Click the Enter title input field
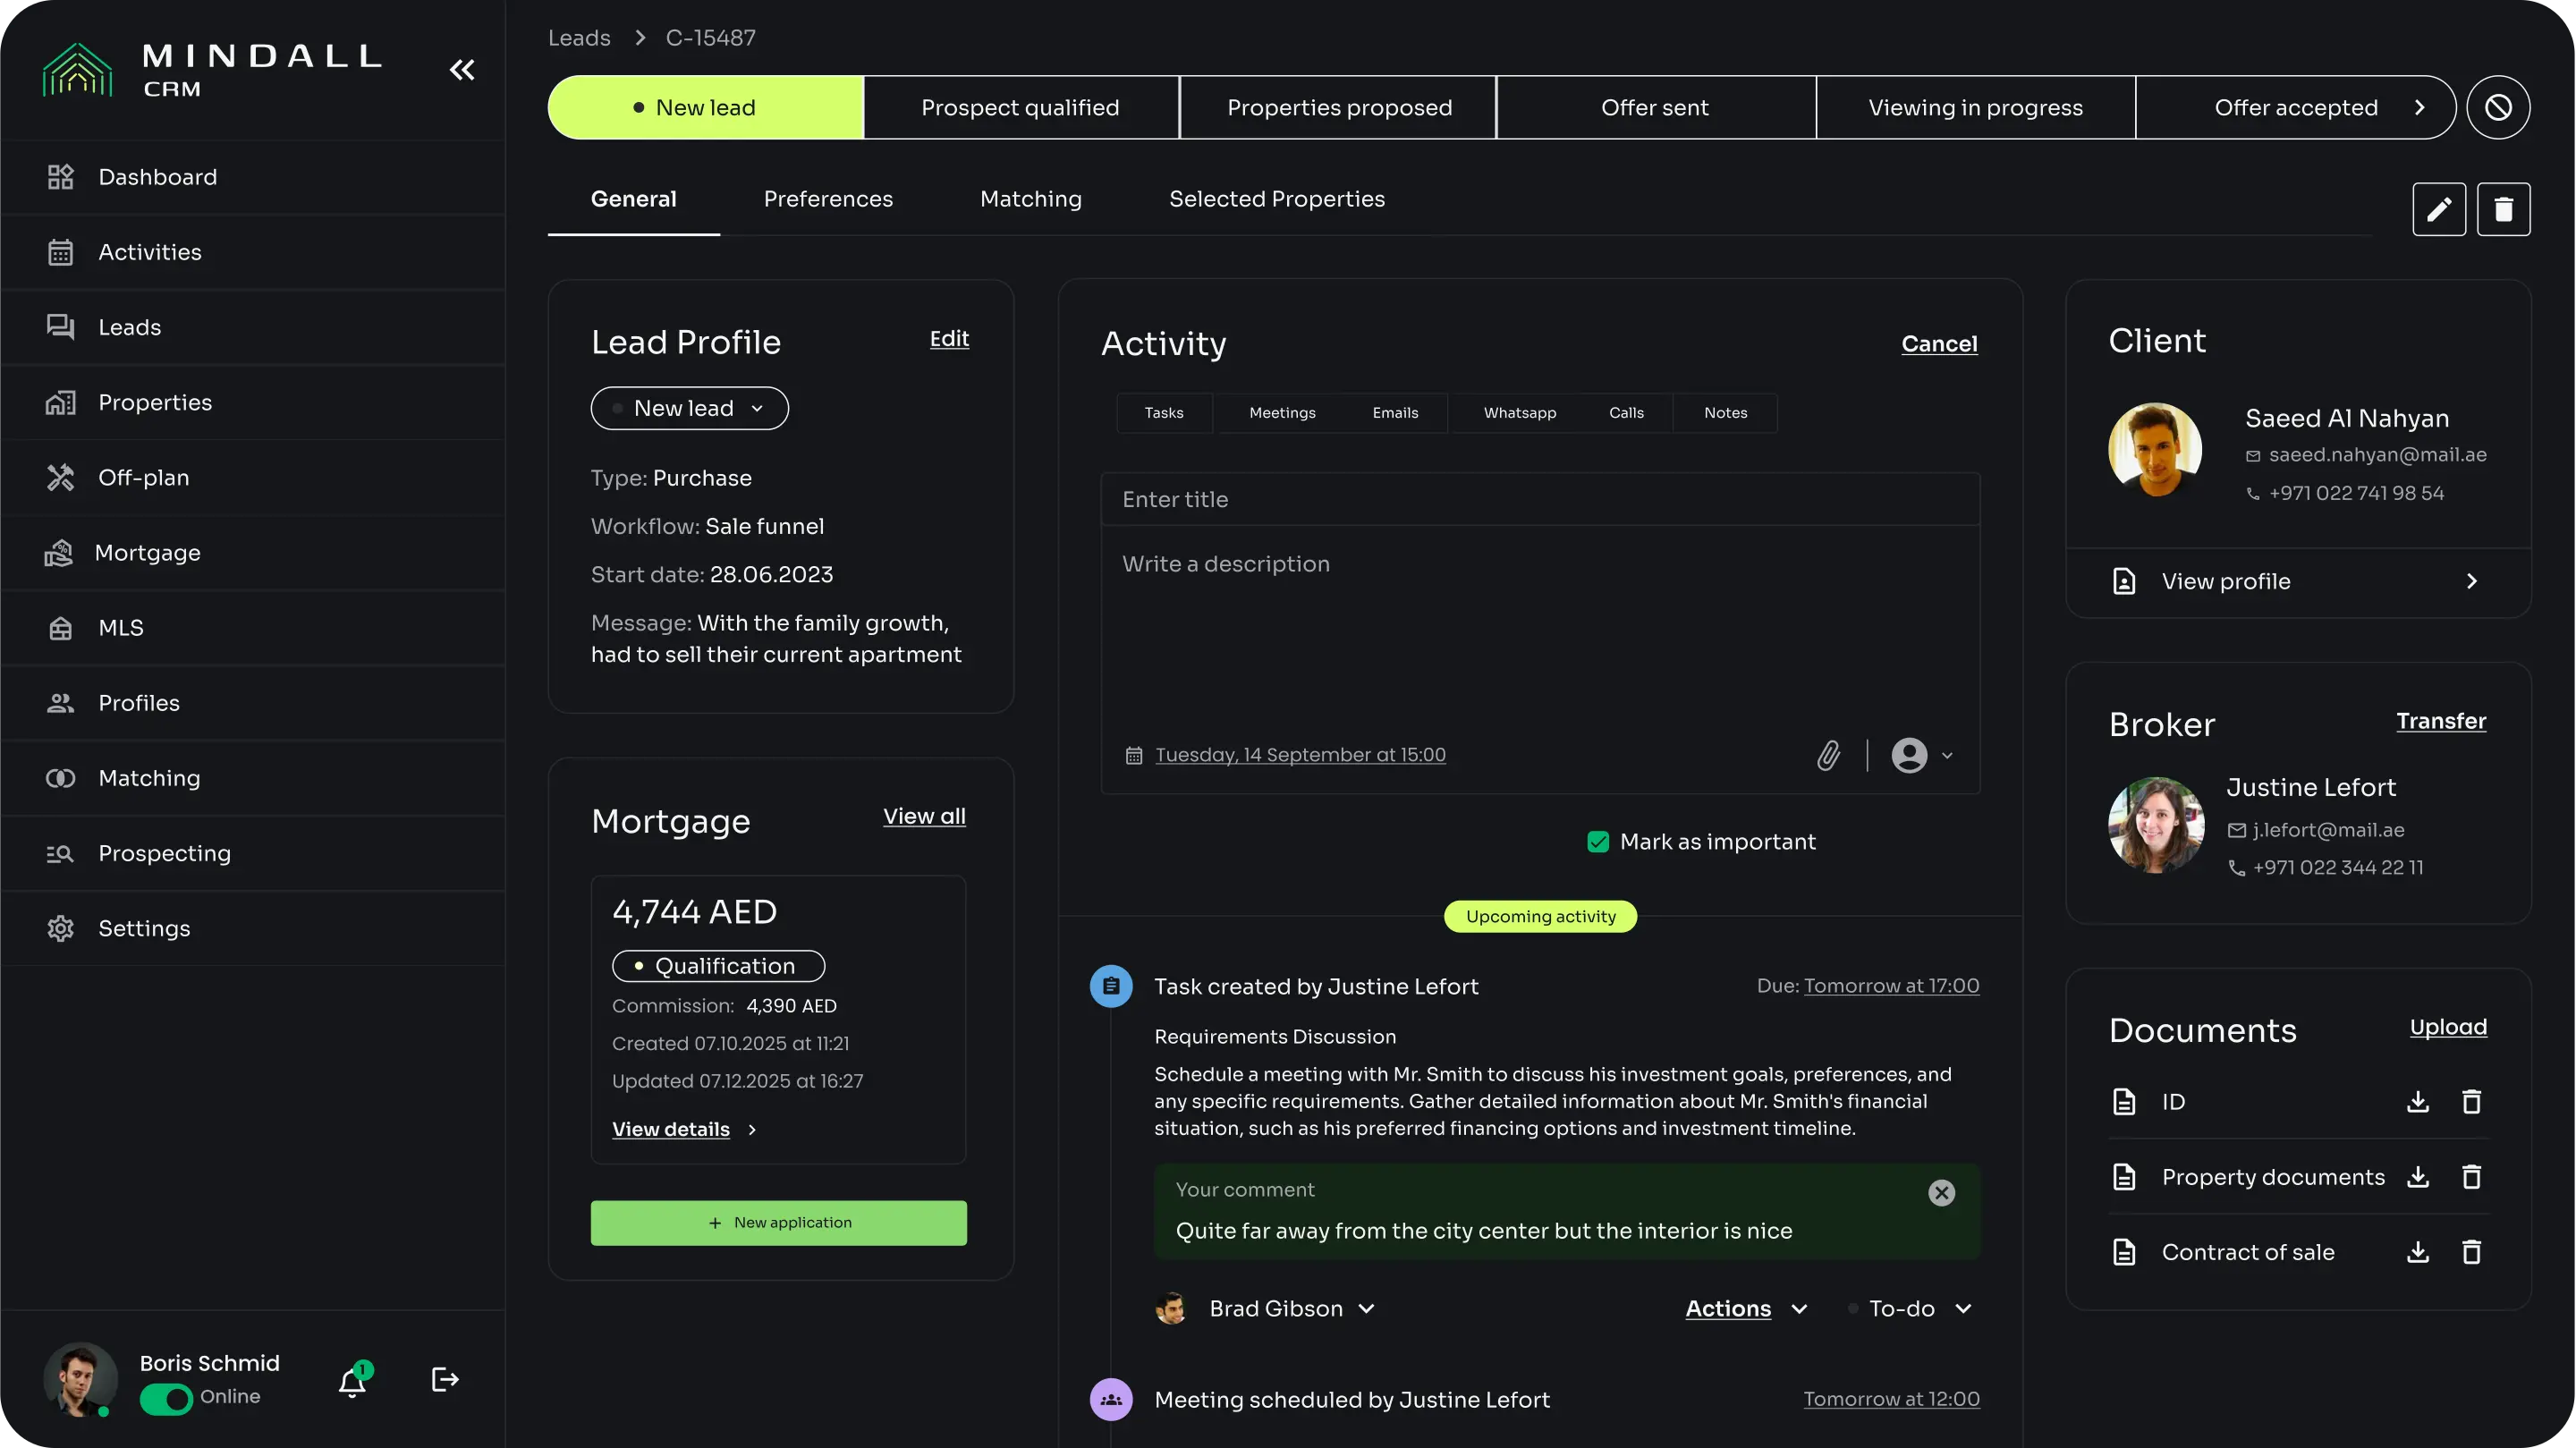The image size is (2576, 1448). [x=1539, y=499]
